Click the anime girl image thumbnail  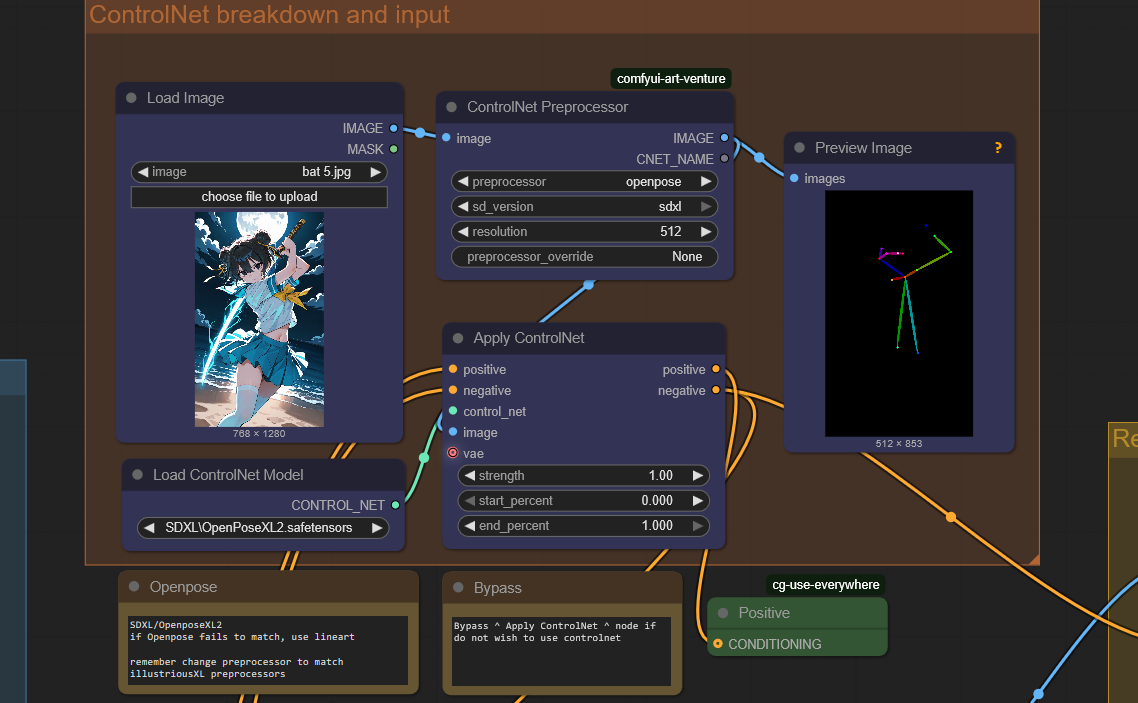tap(259, 319)
